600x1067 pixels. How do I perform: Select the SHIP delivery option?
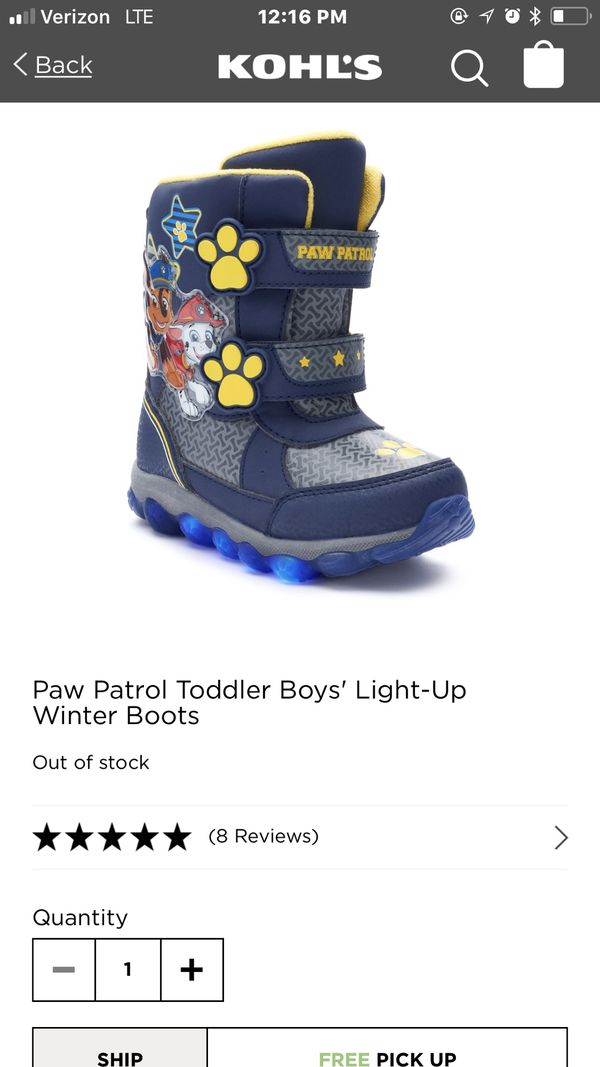point(120,1049)
